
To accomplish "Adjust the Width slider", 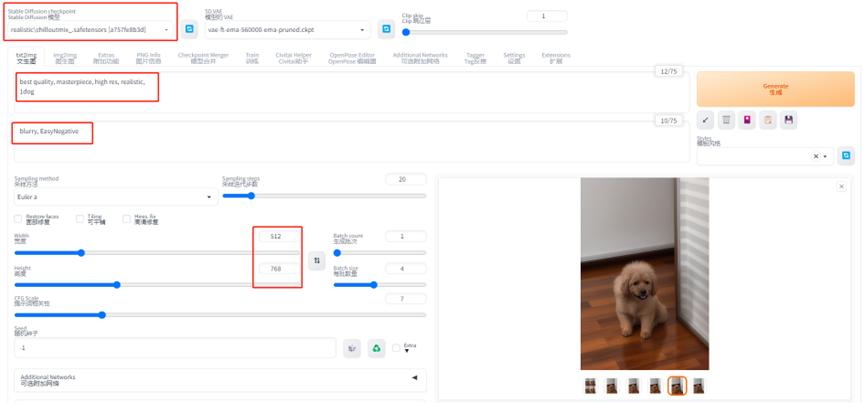I will click(x=157, y=253).
